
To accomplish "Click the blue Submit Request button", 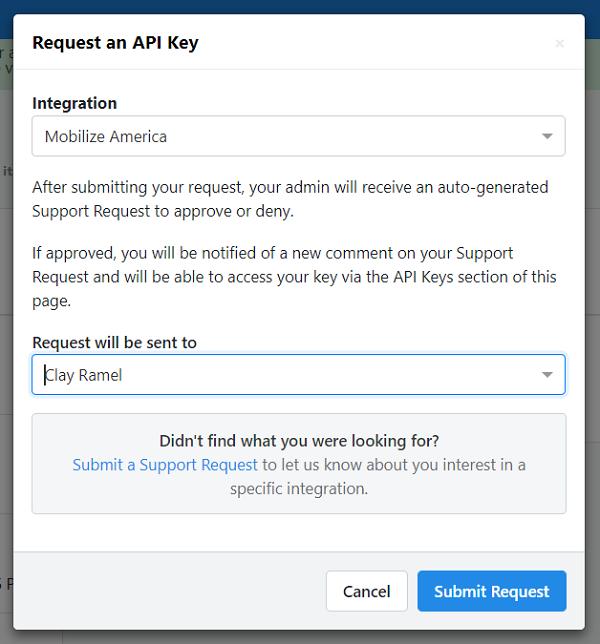I will tap(491, 591).
